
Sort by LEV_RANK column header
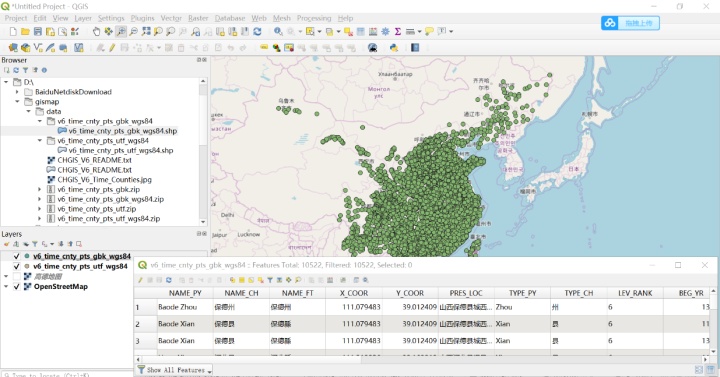(x=635, y=293)
